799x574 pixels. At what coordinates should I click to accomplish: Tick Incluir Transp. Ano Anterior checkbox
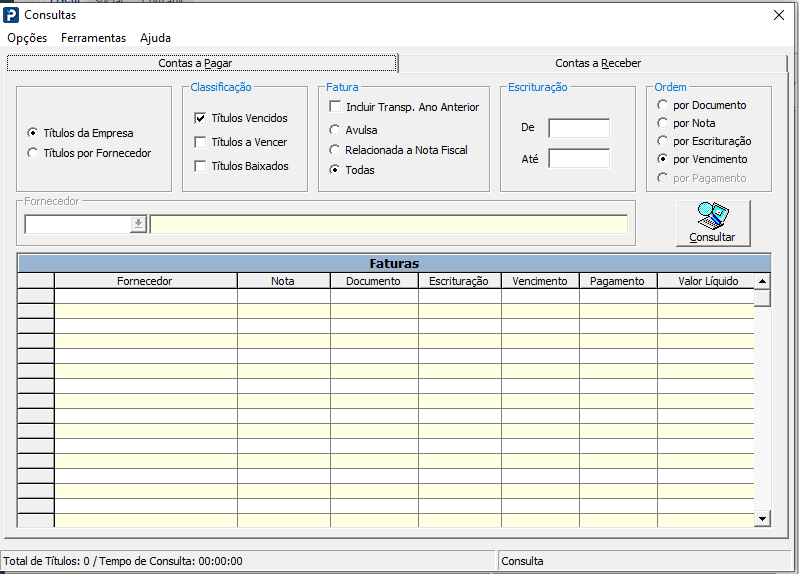(x=335, y=107)
